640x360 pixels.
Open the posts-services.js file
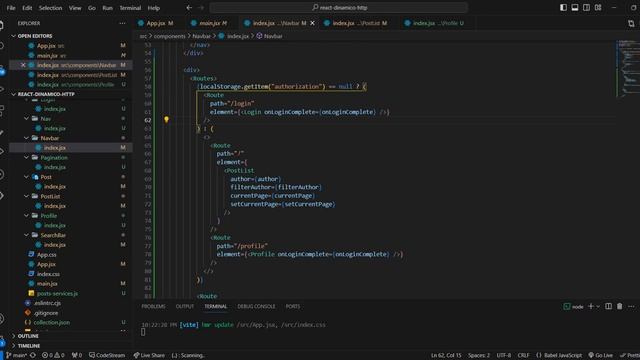(57, 293)
